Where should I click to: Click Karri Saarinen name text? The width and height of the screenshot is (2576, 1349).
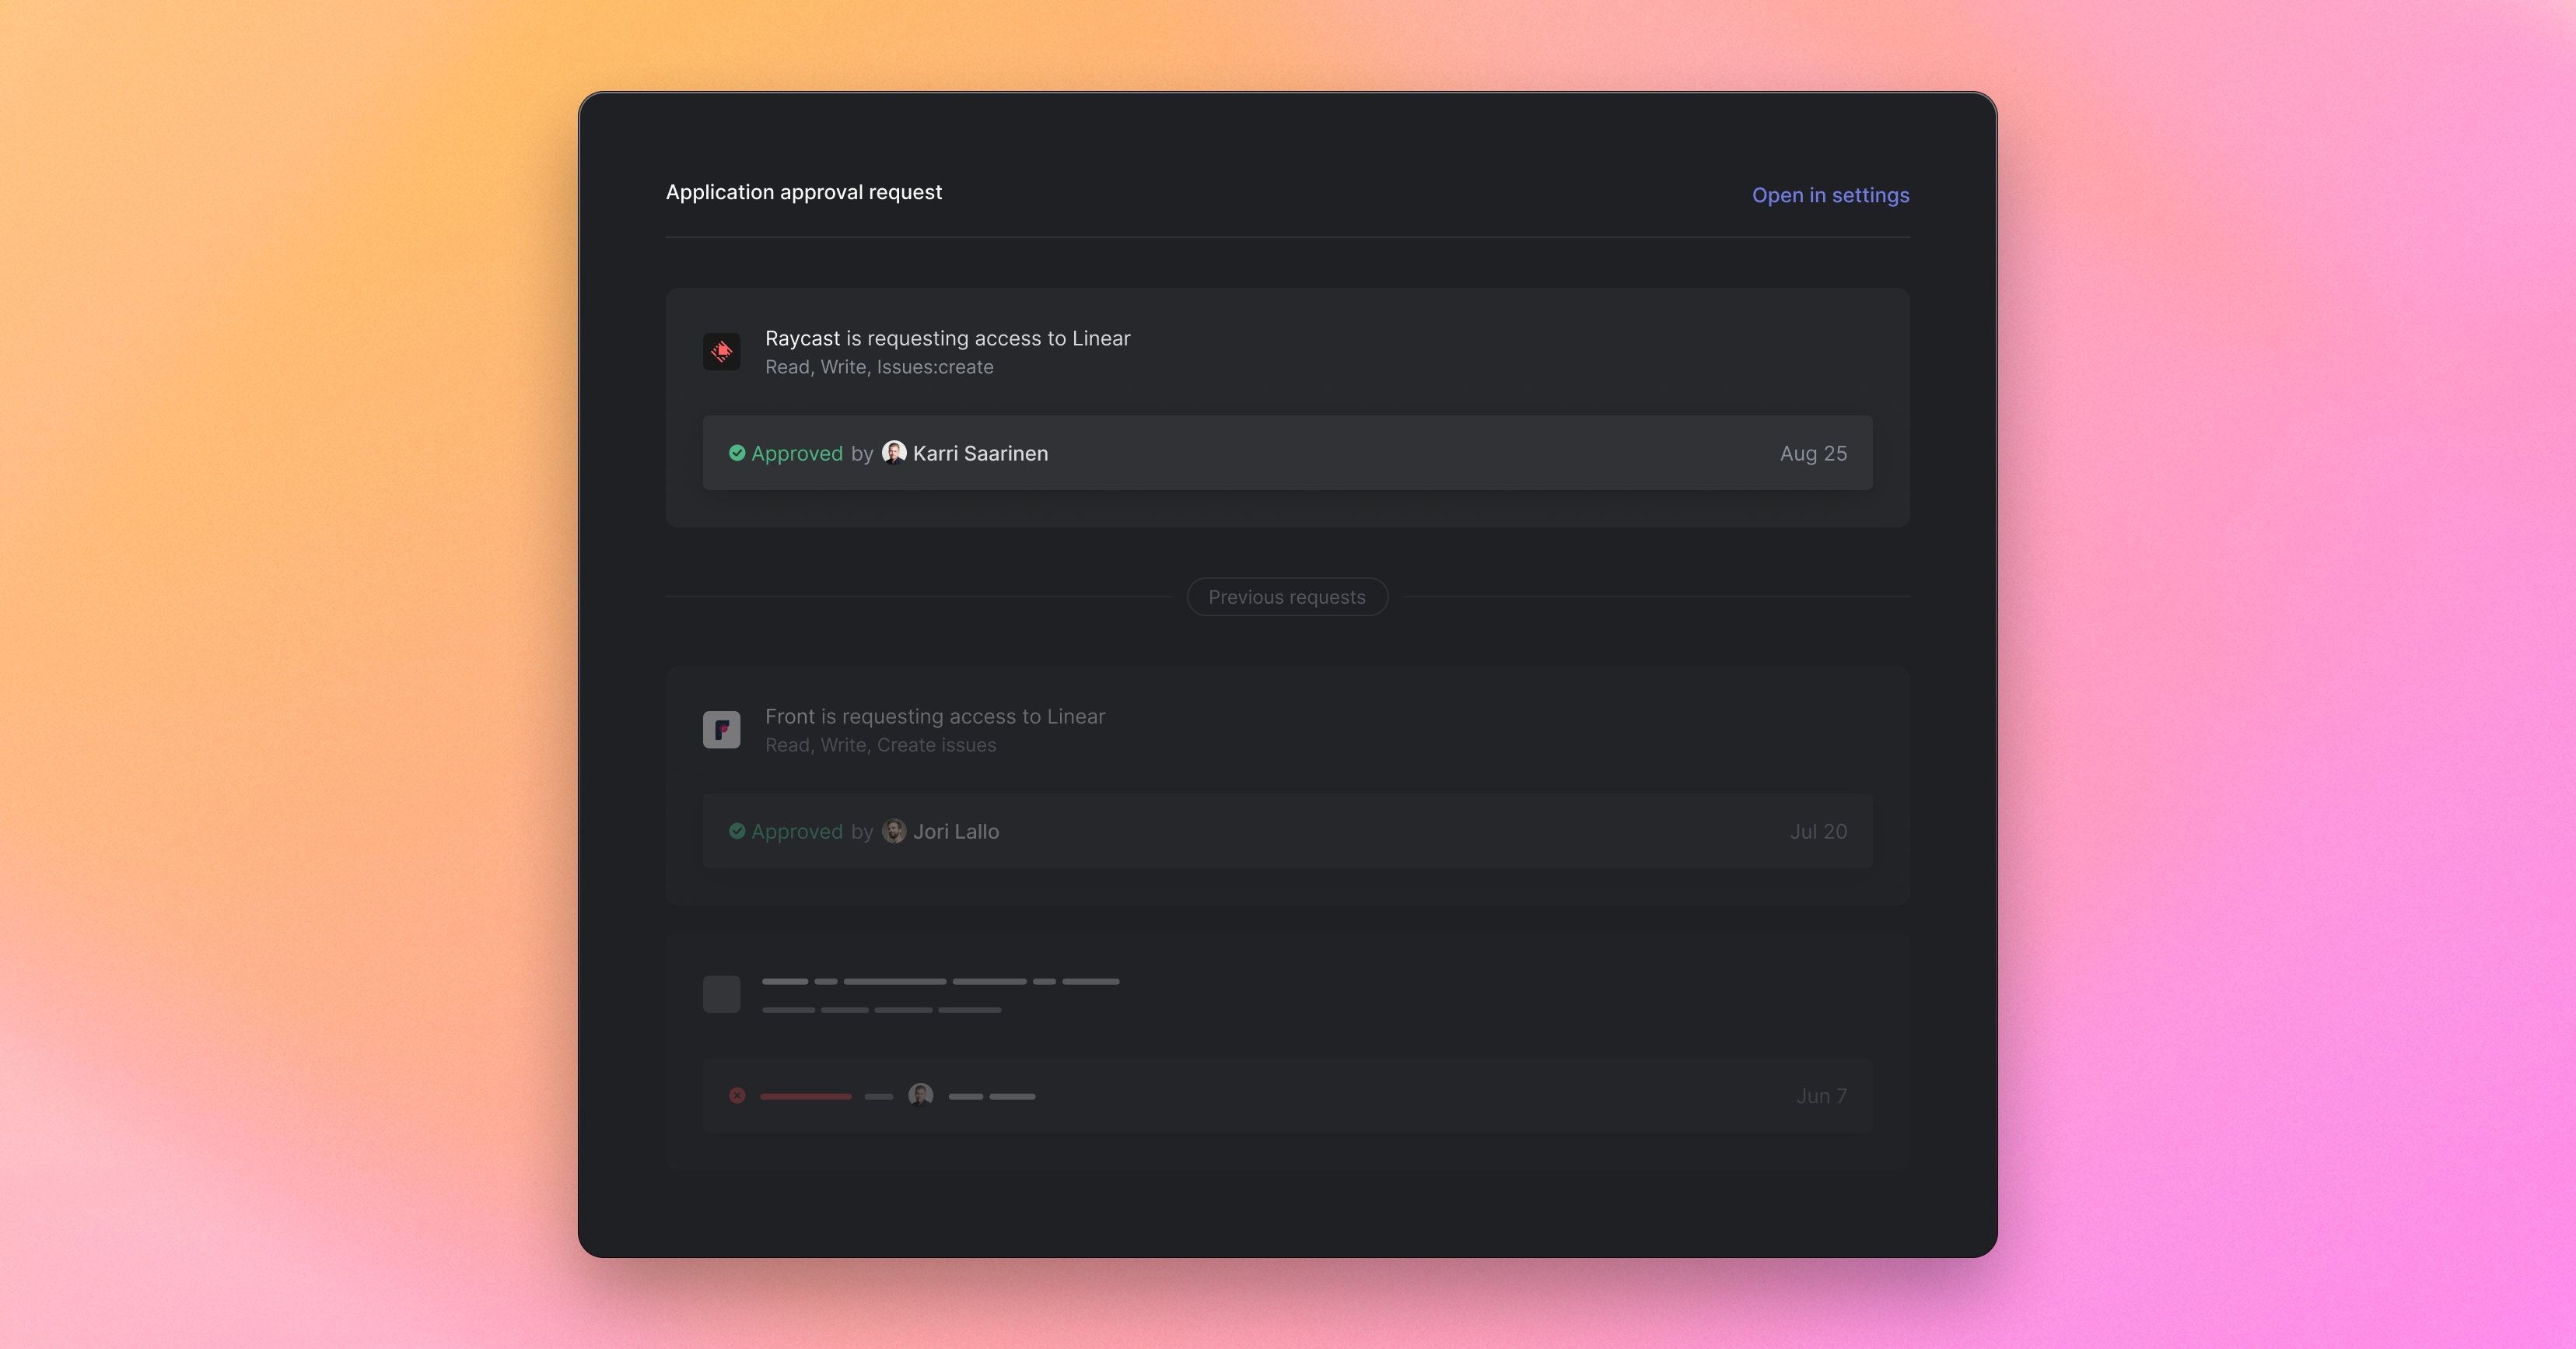(x=980, y=453)
